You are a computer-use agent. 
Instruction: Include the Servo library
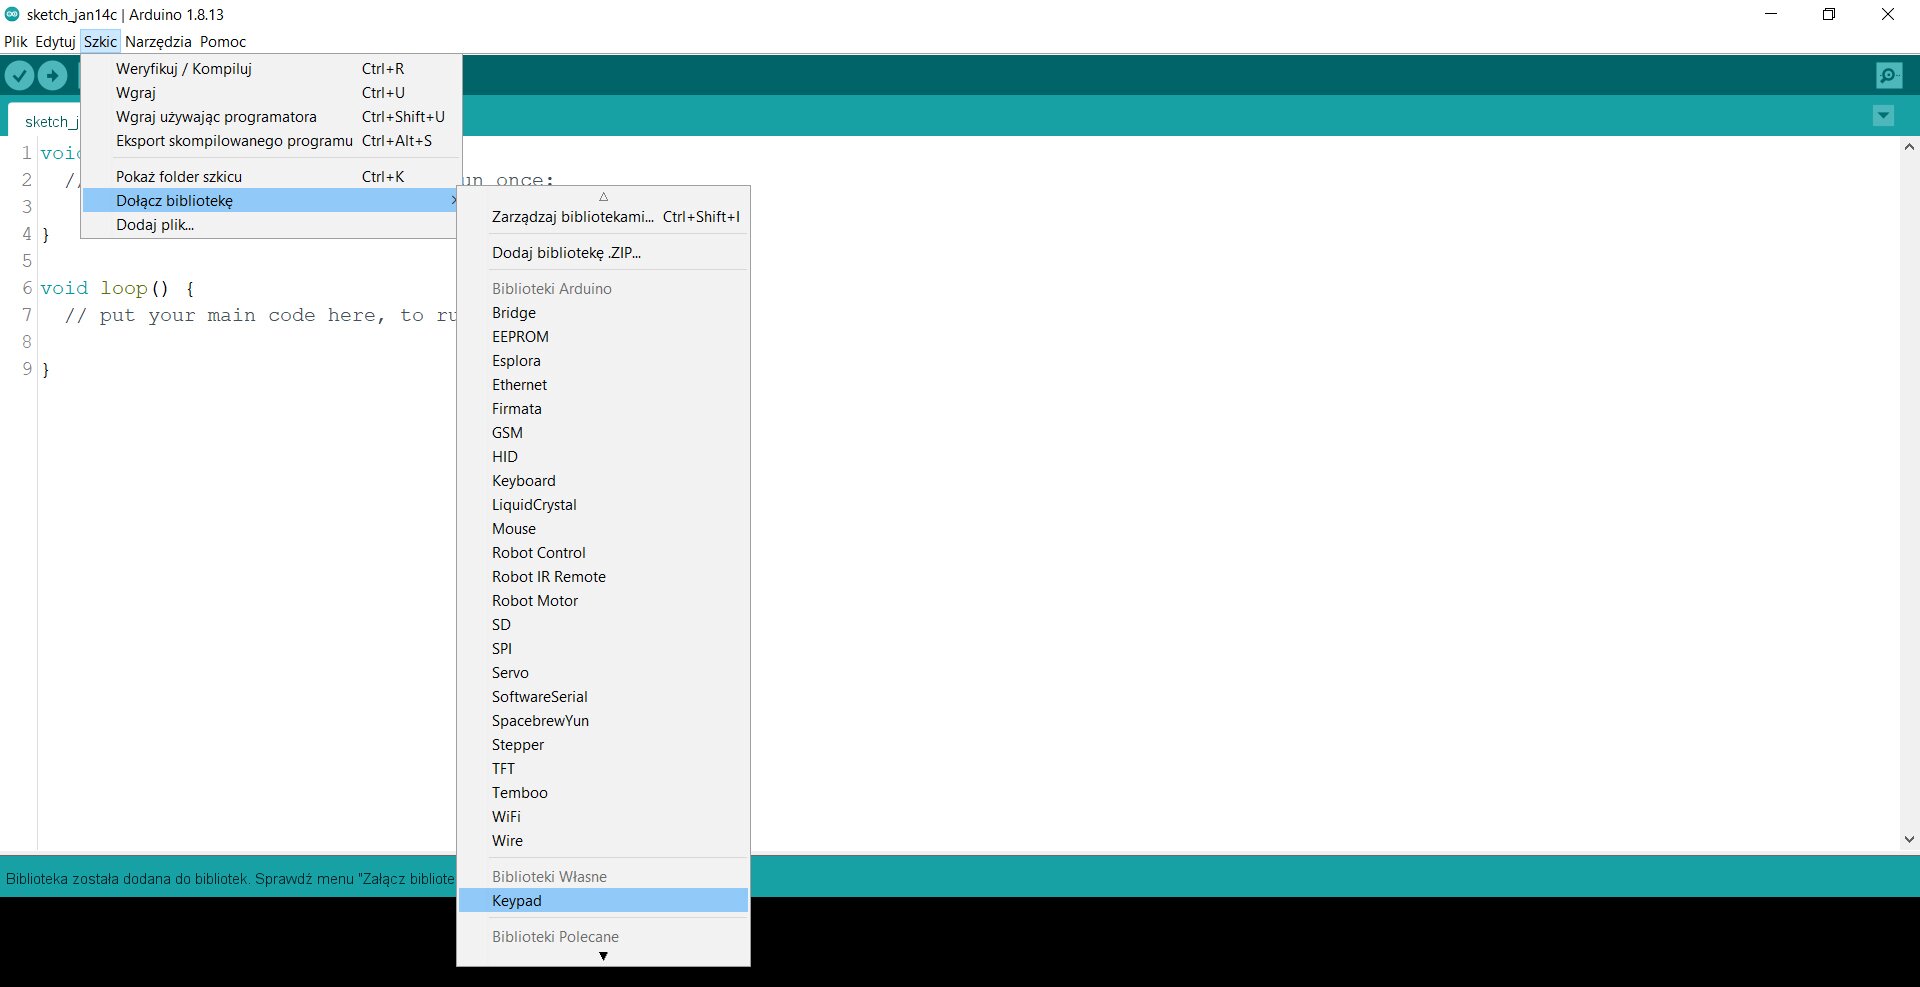pos(510,673)
